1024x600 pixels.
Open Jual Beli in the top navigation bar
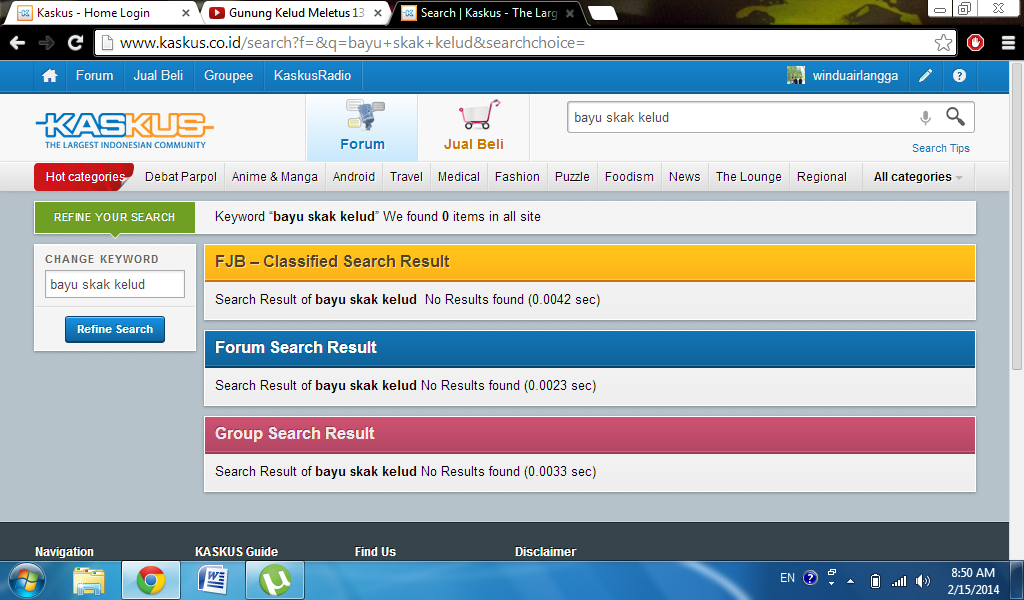click(158, 76)
